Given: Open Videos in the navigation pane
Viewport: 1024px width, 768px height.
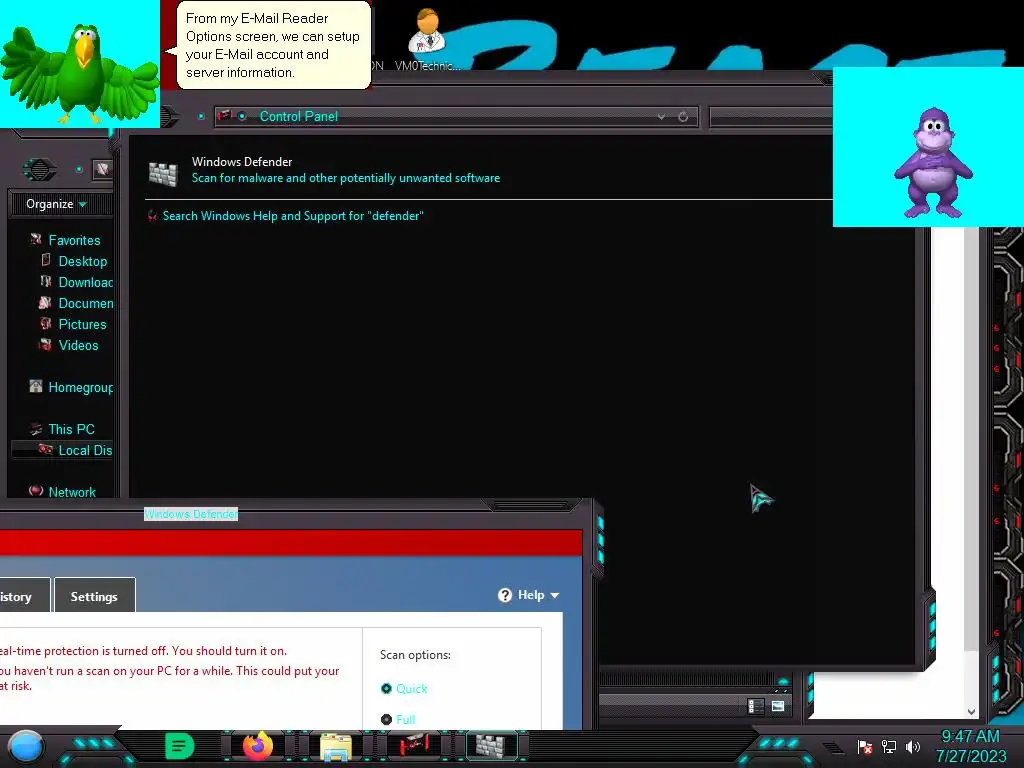Looking at the screenshot, I should pos(78,345).
